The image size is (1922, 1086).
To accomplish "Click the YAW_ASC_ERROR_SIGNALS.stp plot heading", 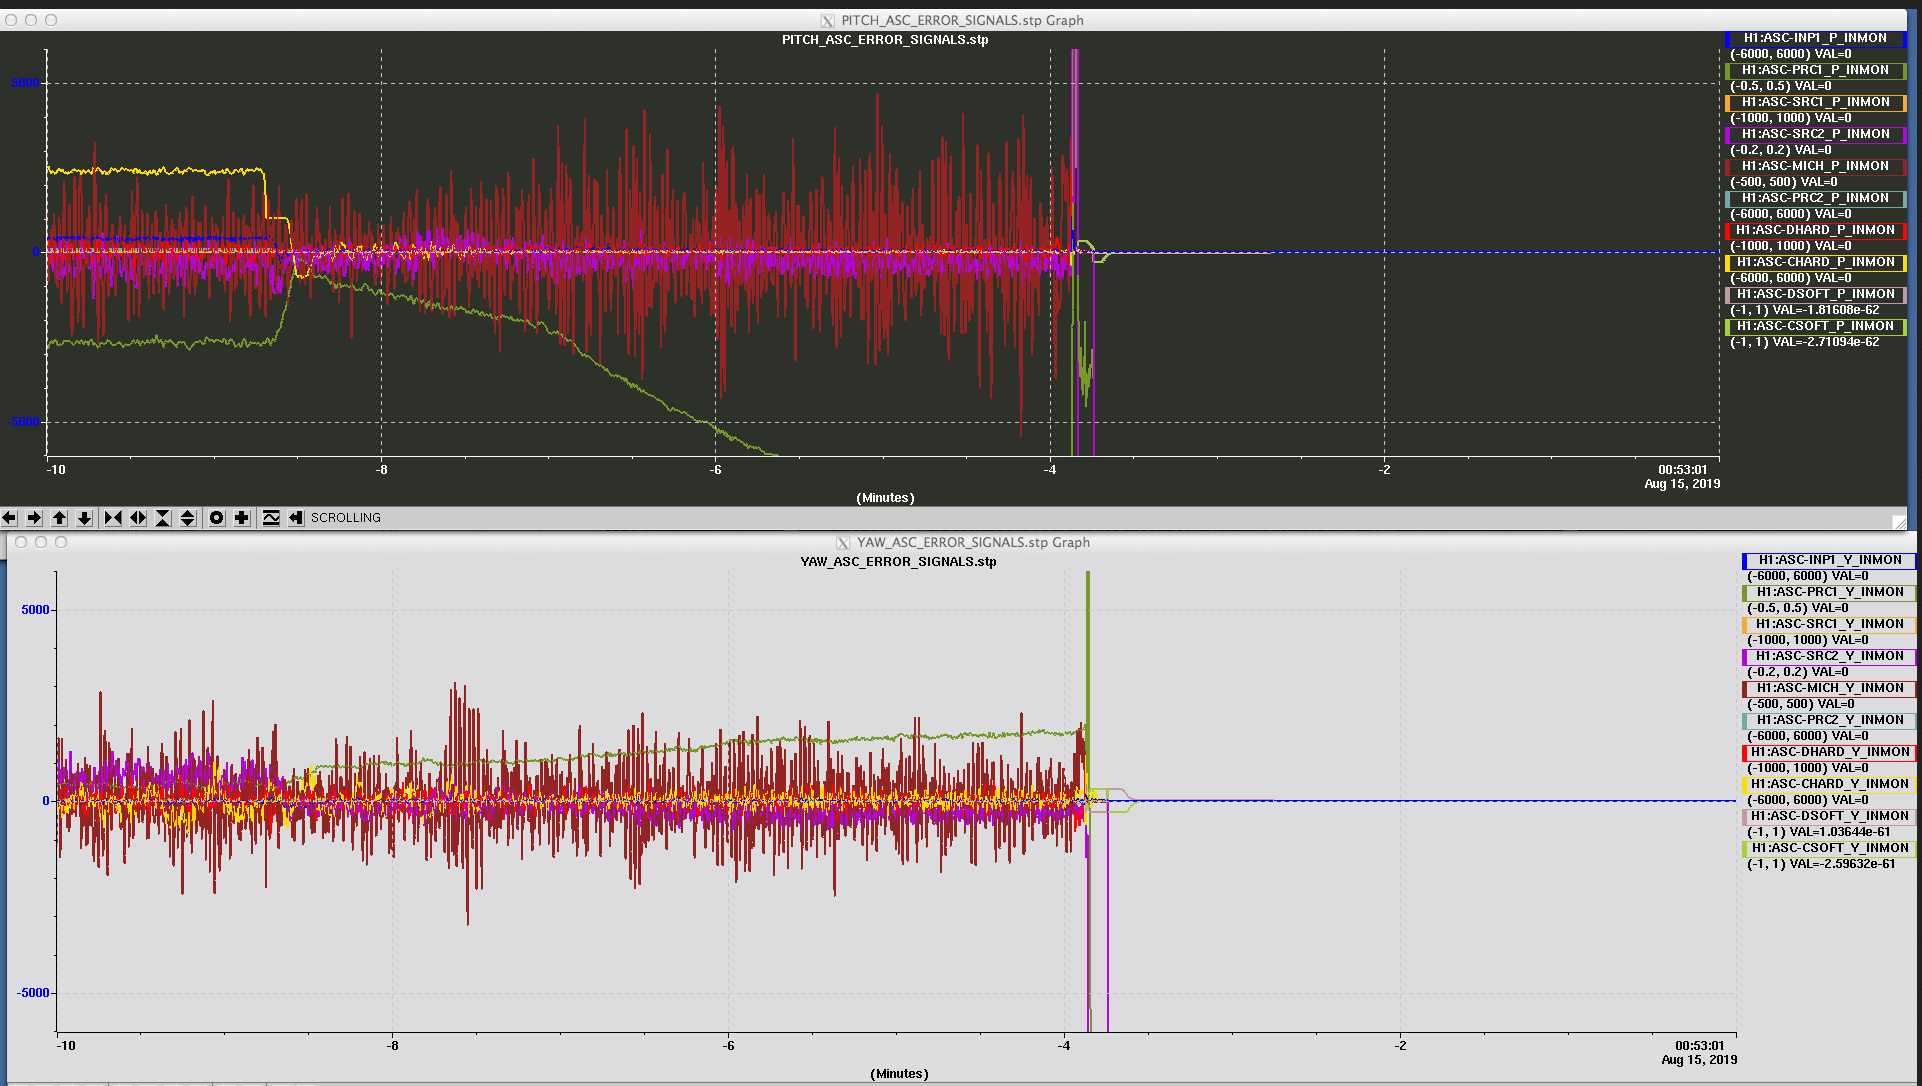I will (898, 562).
